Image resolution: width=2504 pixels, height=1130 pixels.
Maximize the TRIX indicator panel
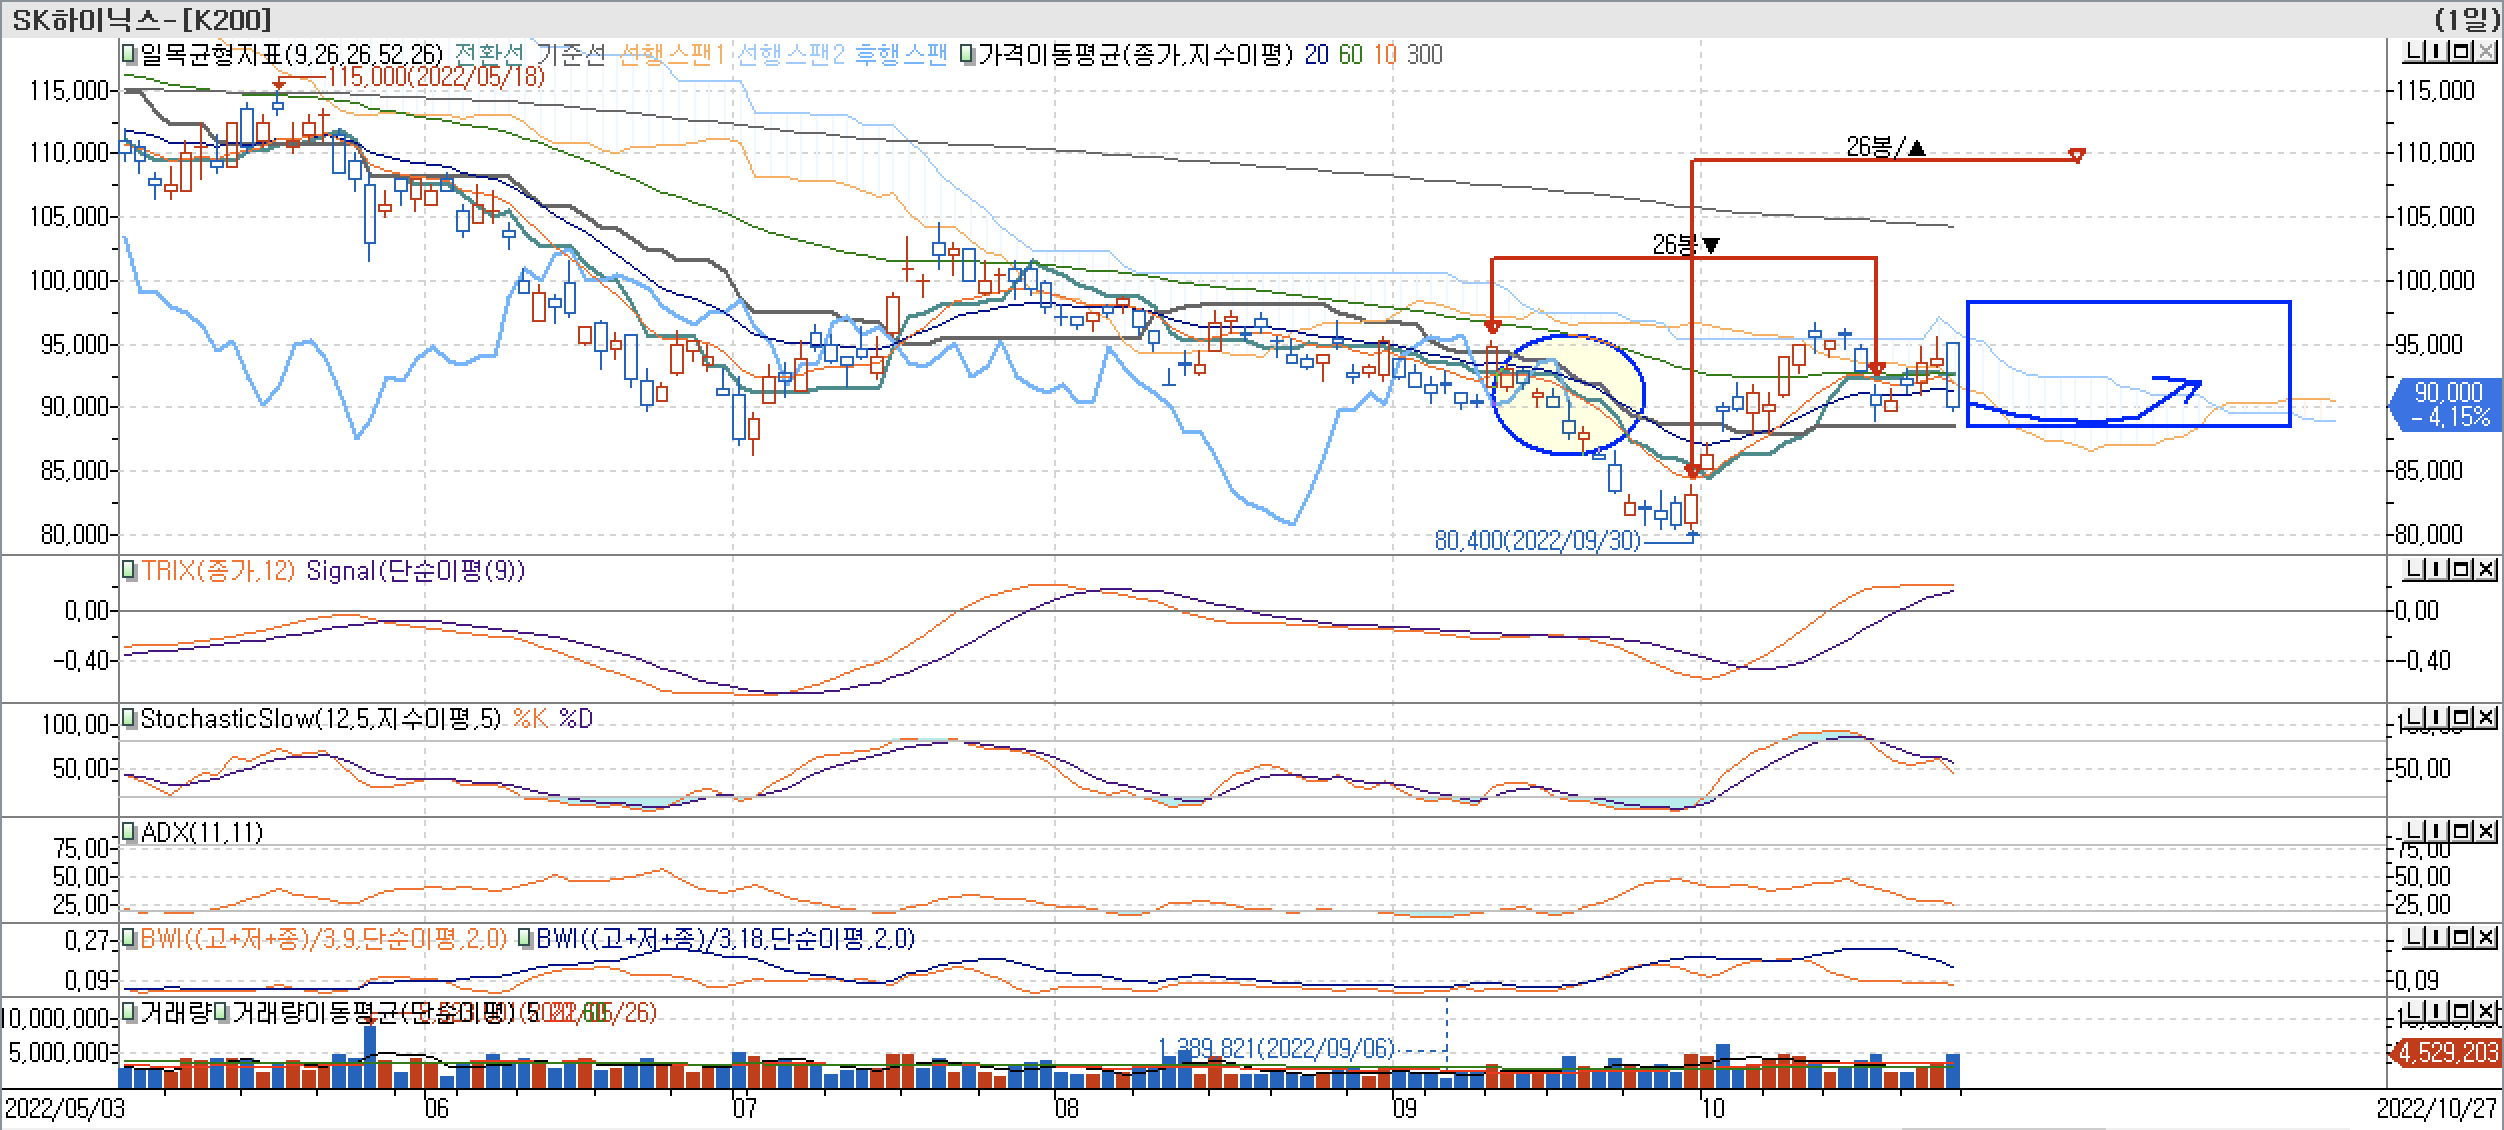[2461, 570]
